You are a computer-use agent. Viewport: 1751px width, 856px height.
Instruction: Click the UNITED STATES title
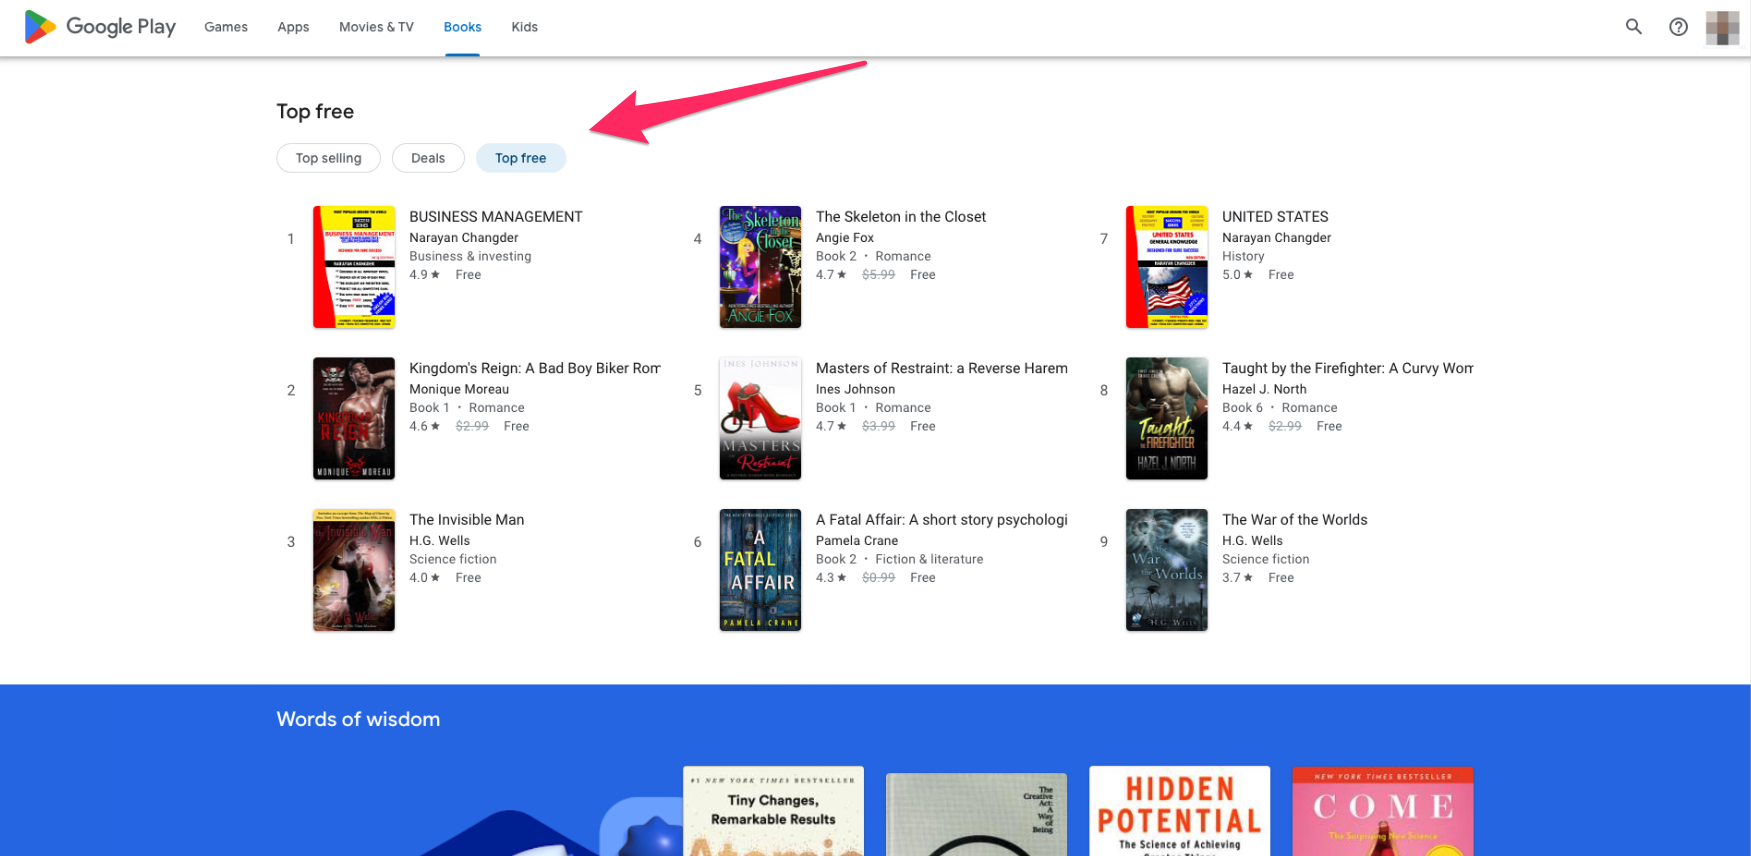[x=1275, y=217]
